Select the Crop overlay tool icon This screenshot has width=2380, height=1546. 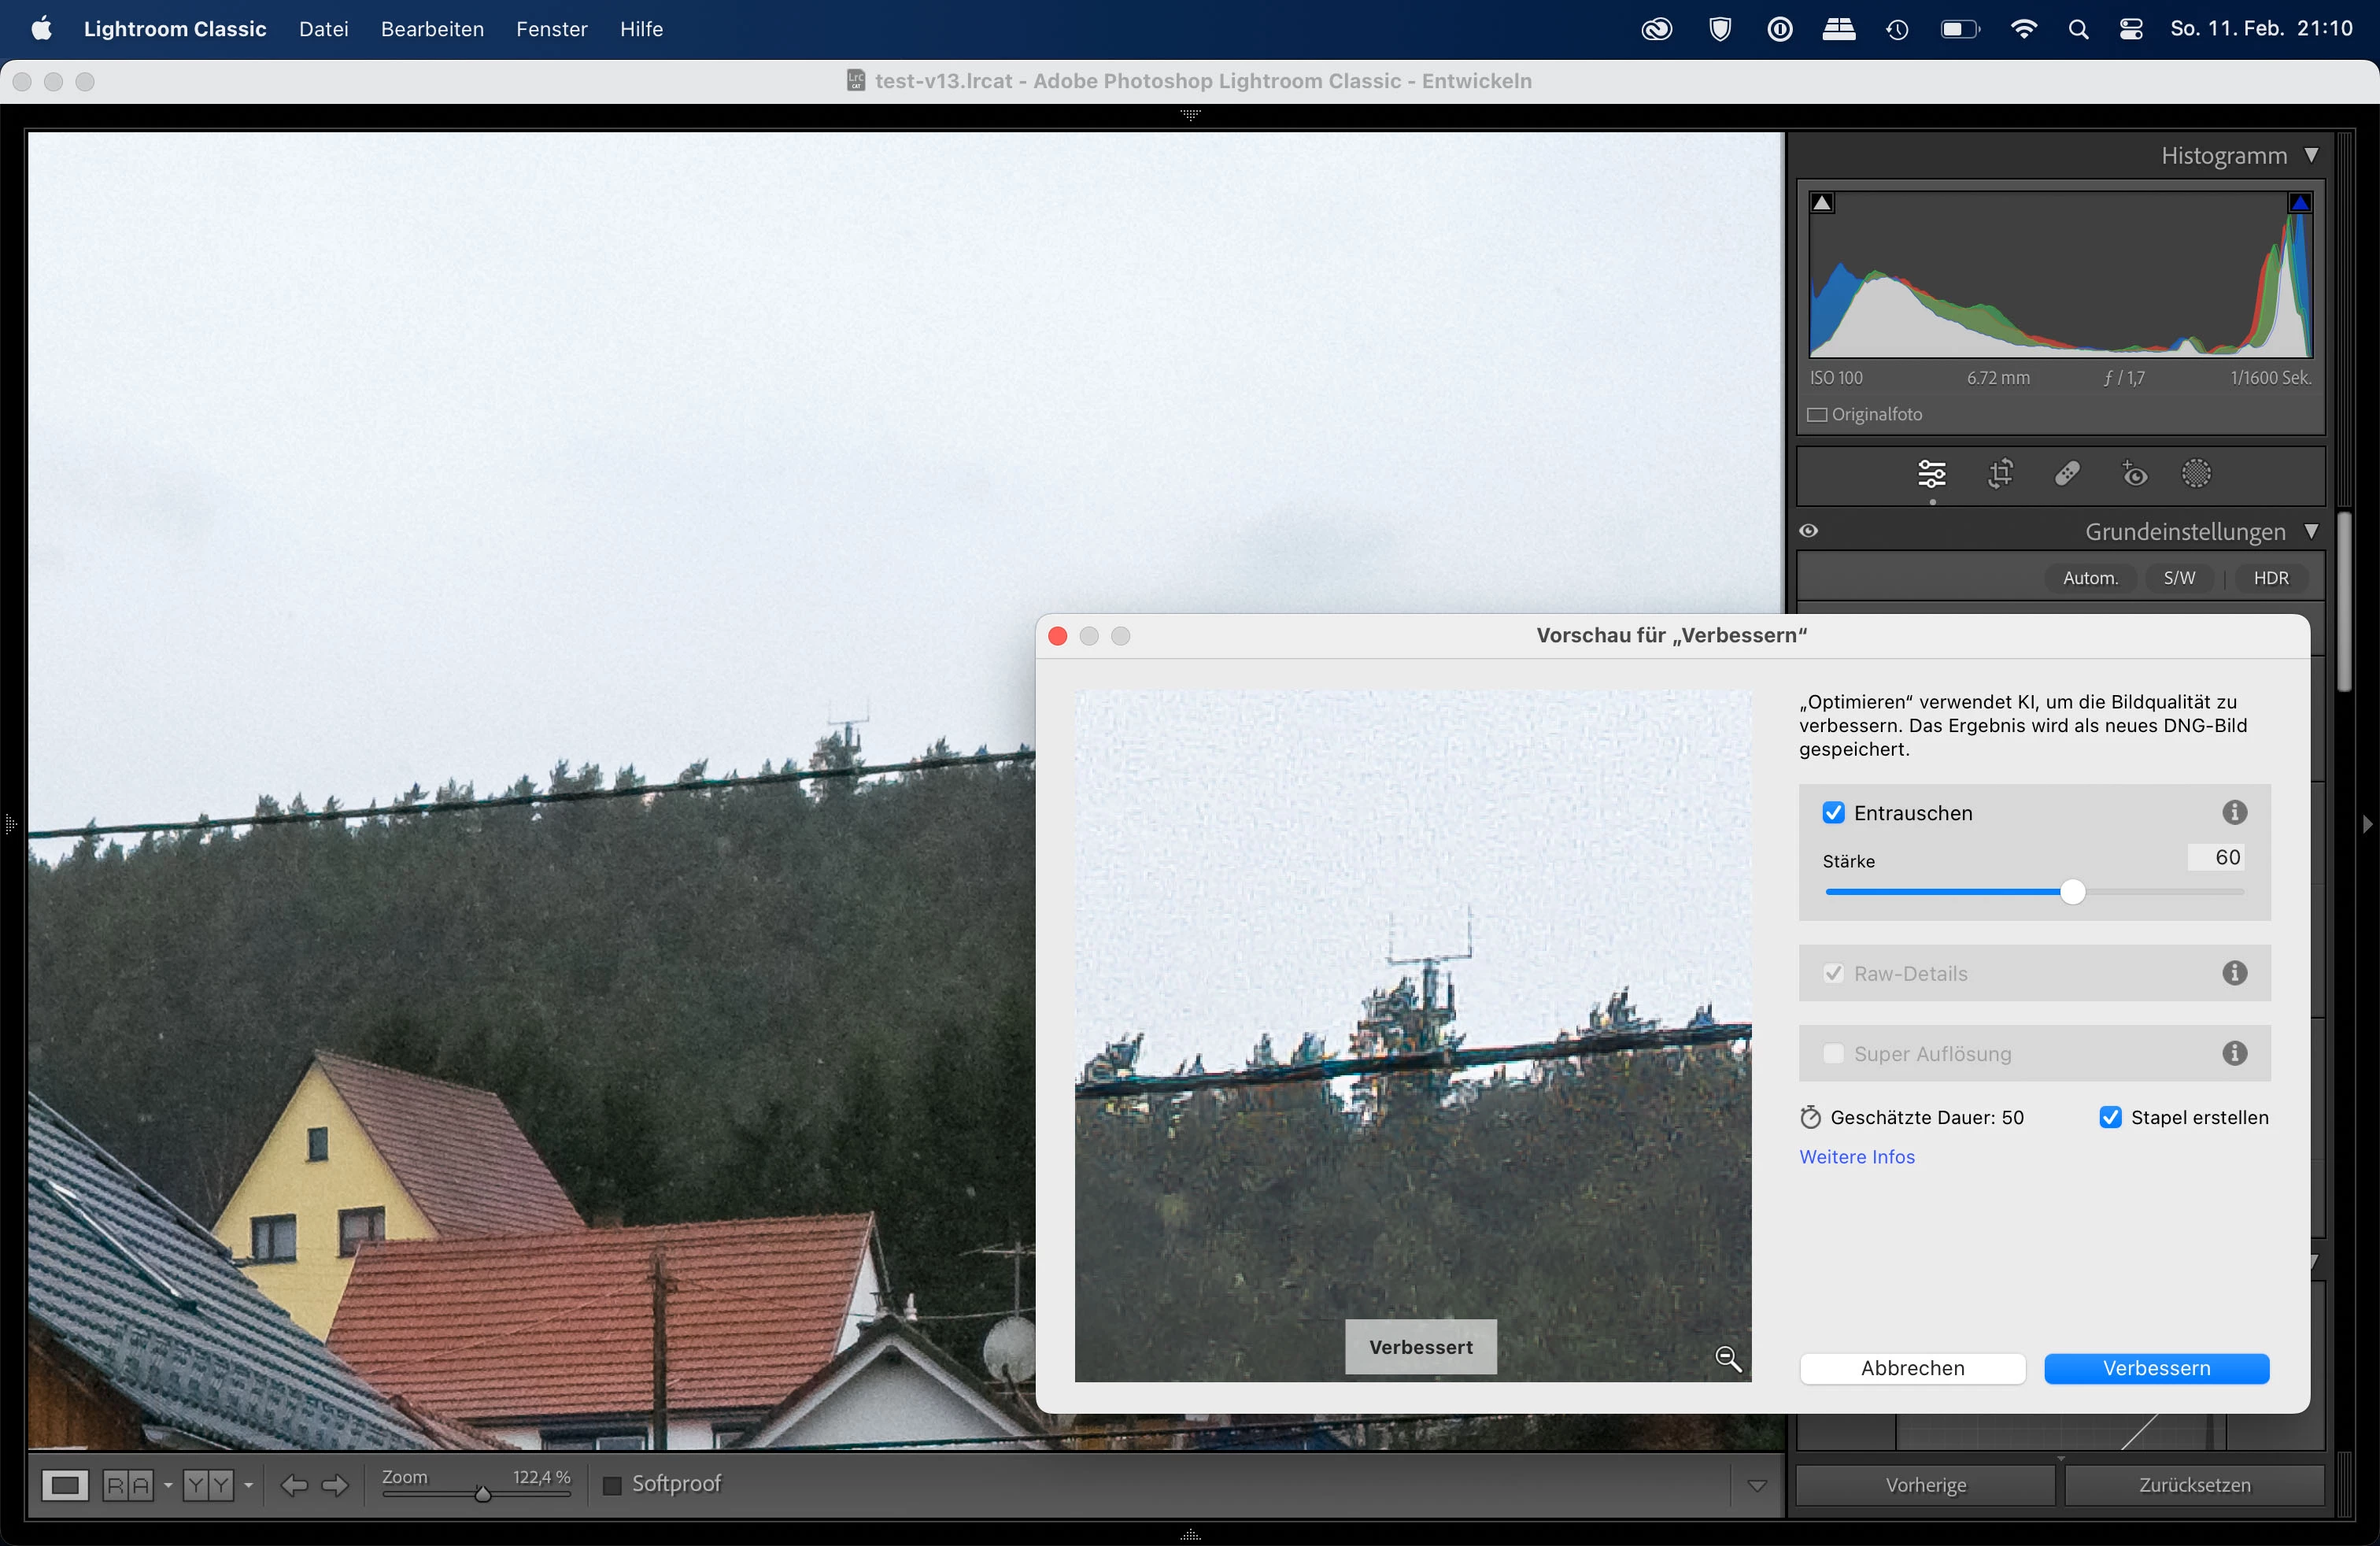click(2000, 474)
